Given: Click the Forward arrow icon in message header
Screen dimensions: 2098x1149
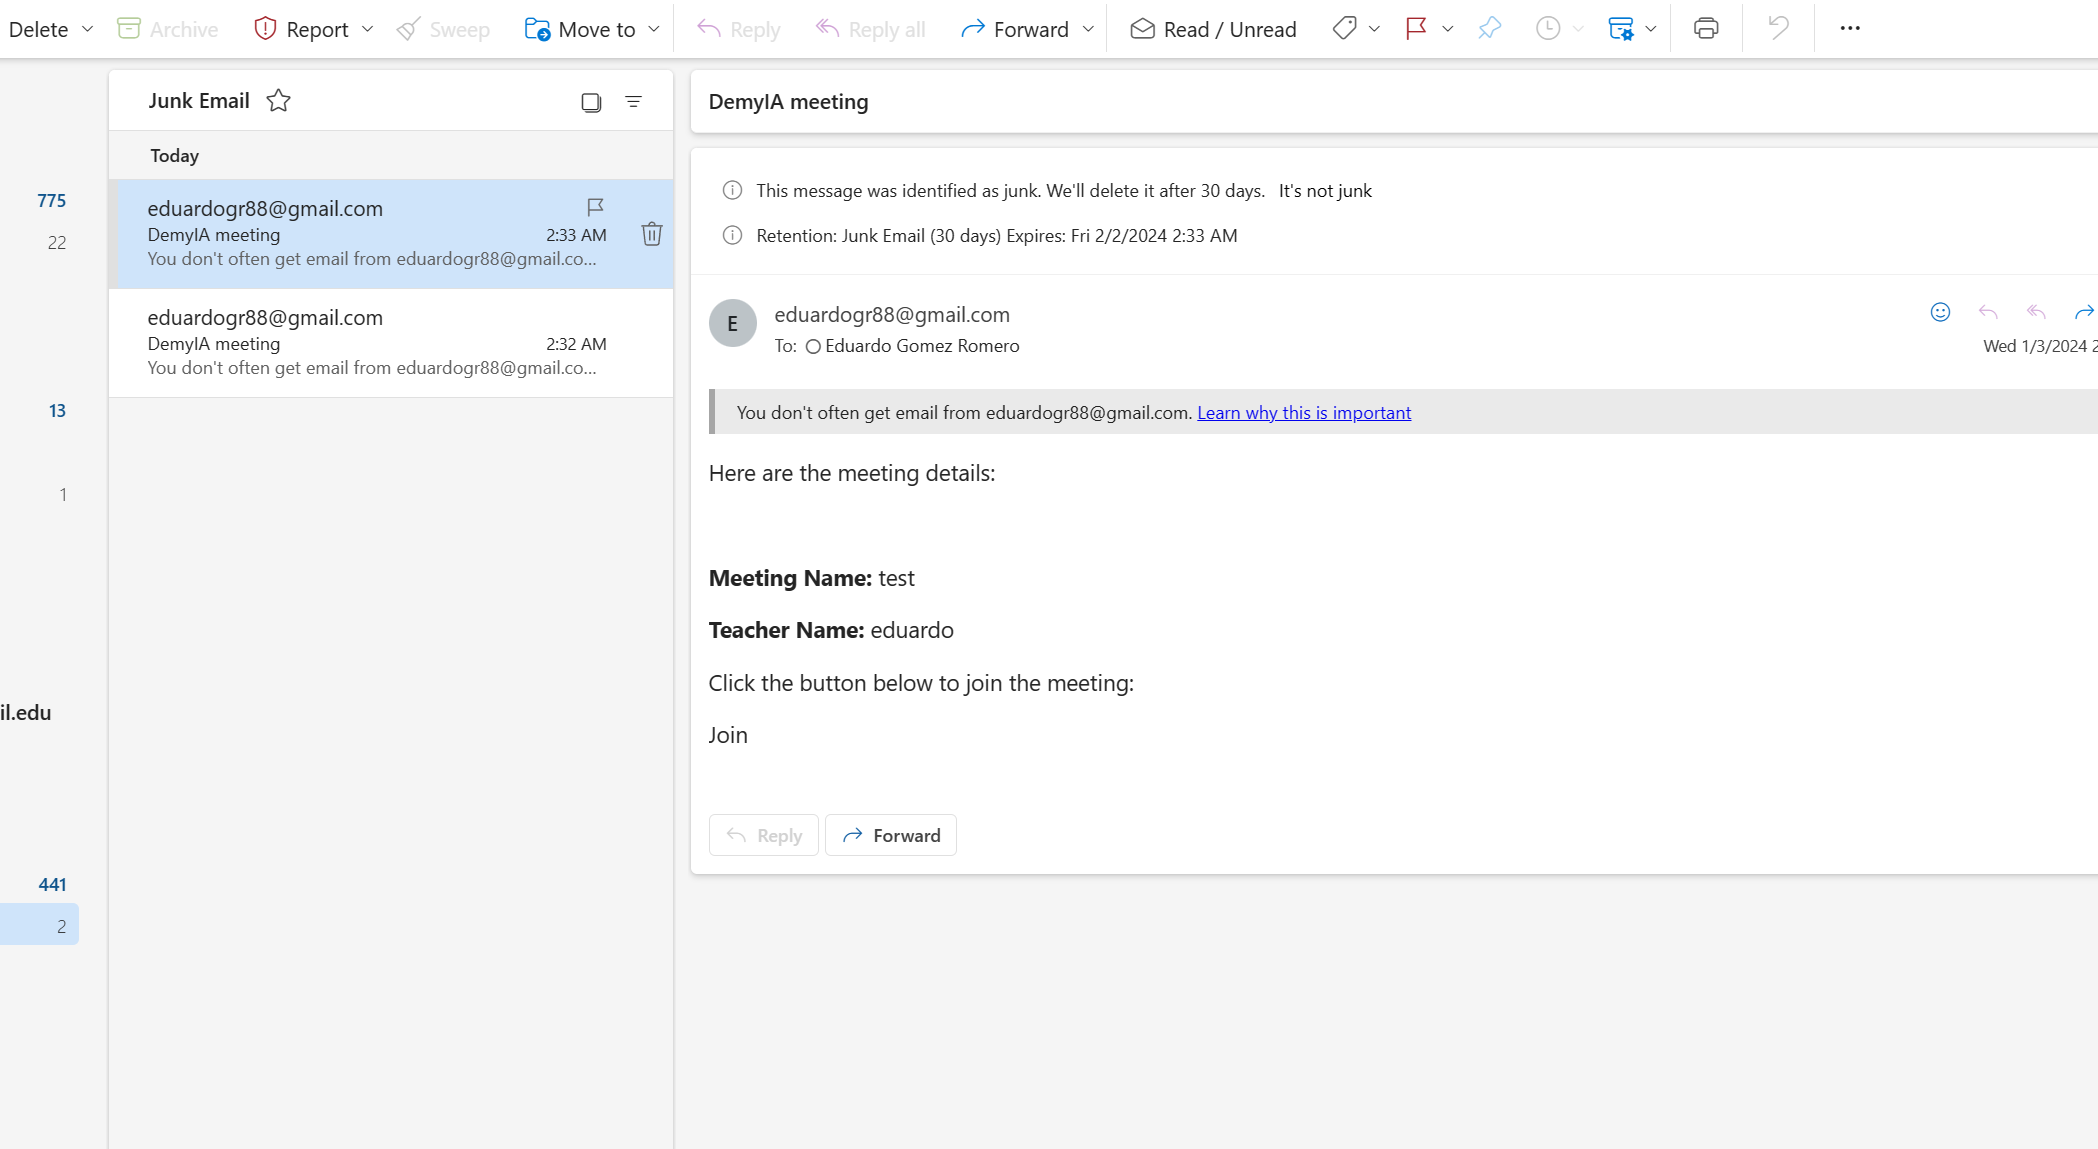Looking at the screenshot, I should pyautogui.click(x=2084, y=312).
